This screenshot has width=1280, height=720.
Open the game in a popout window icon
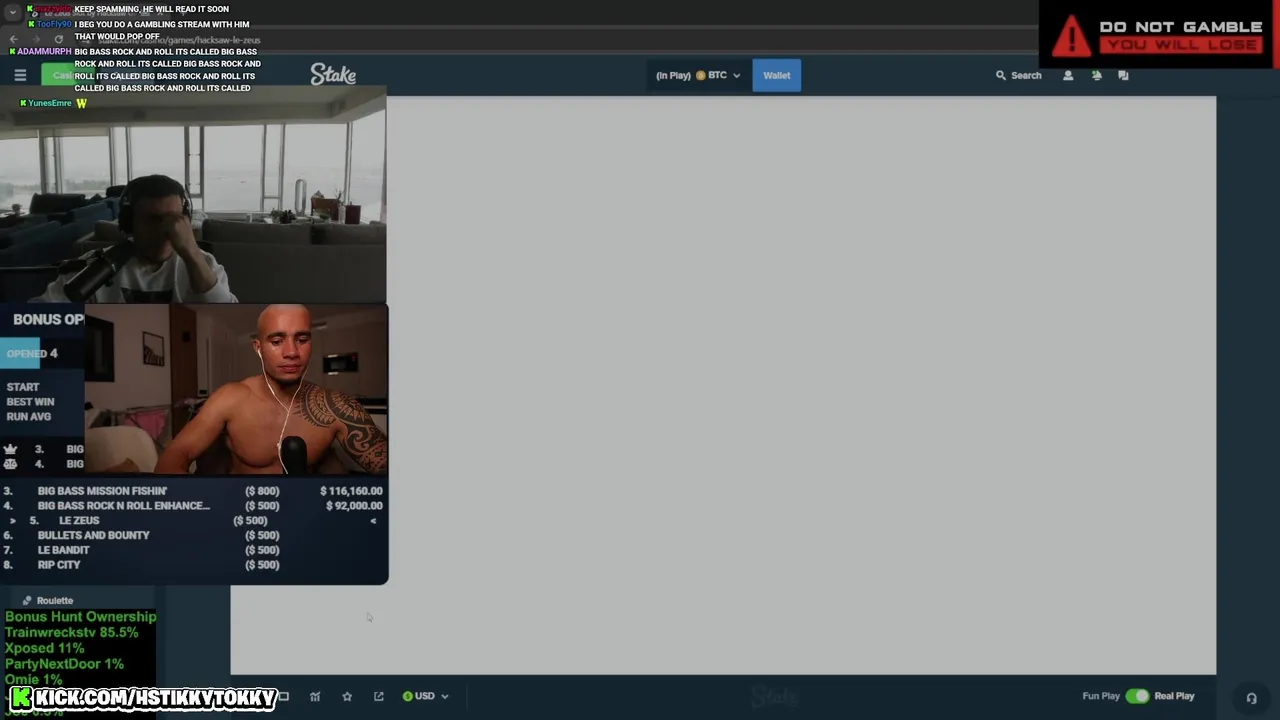click(379, 696)
